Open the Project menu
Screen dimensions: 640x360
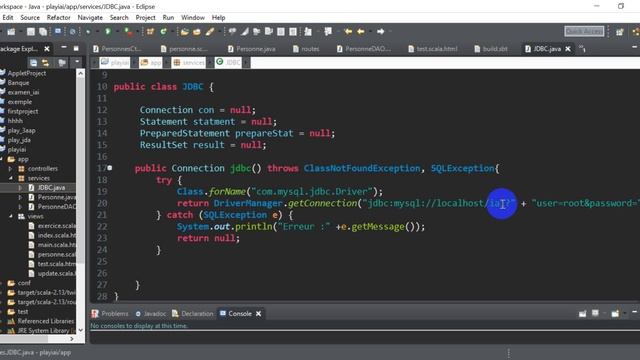[145, 18]
